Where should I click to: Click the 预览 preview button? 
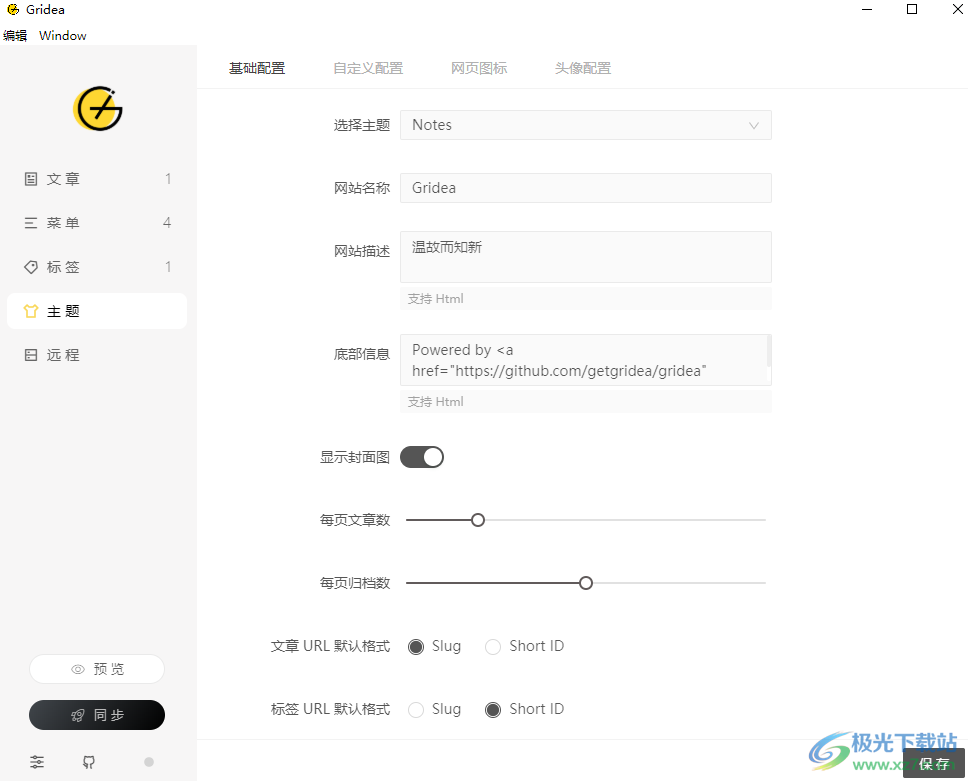point(97,669)
